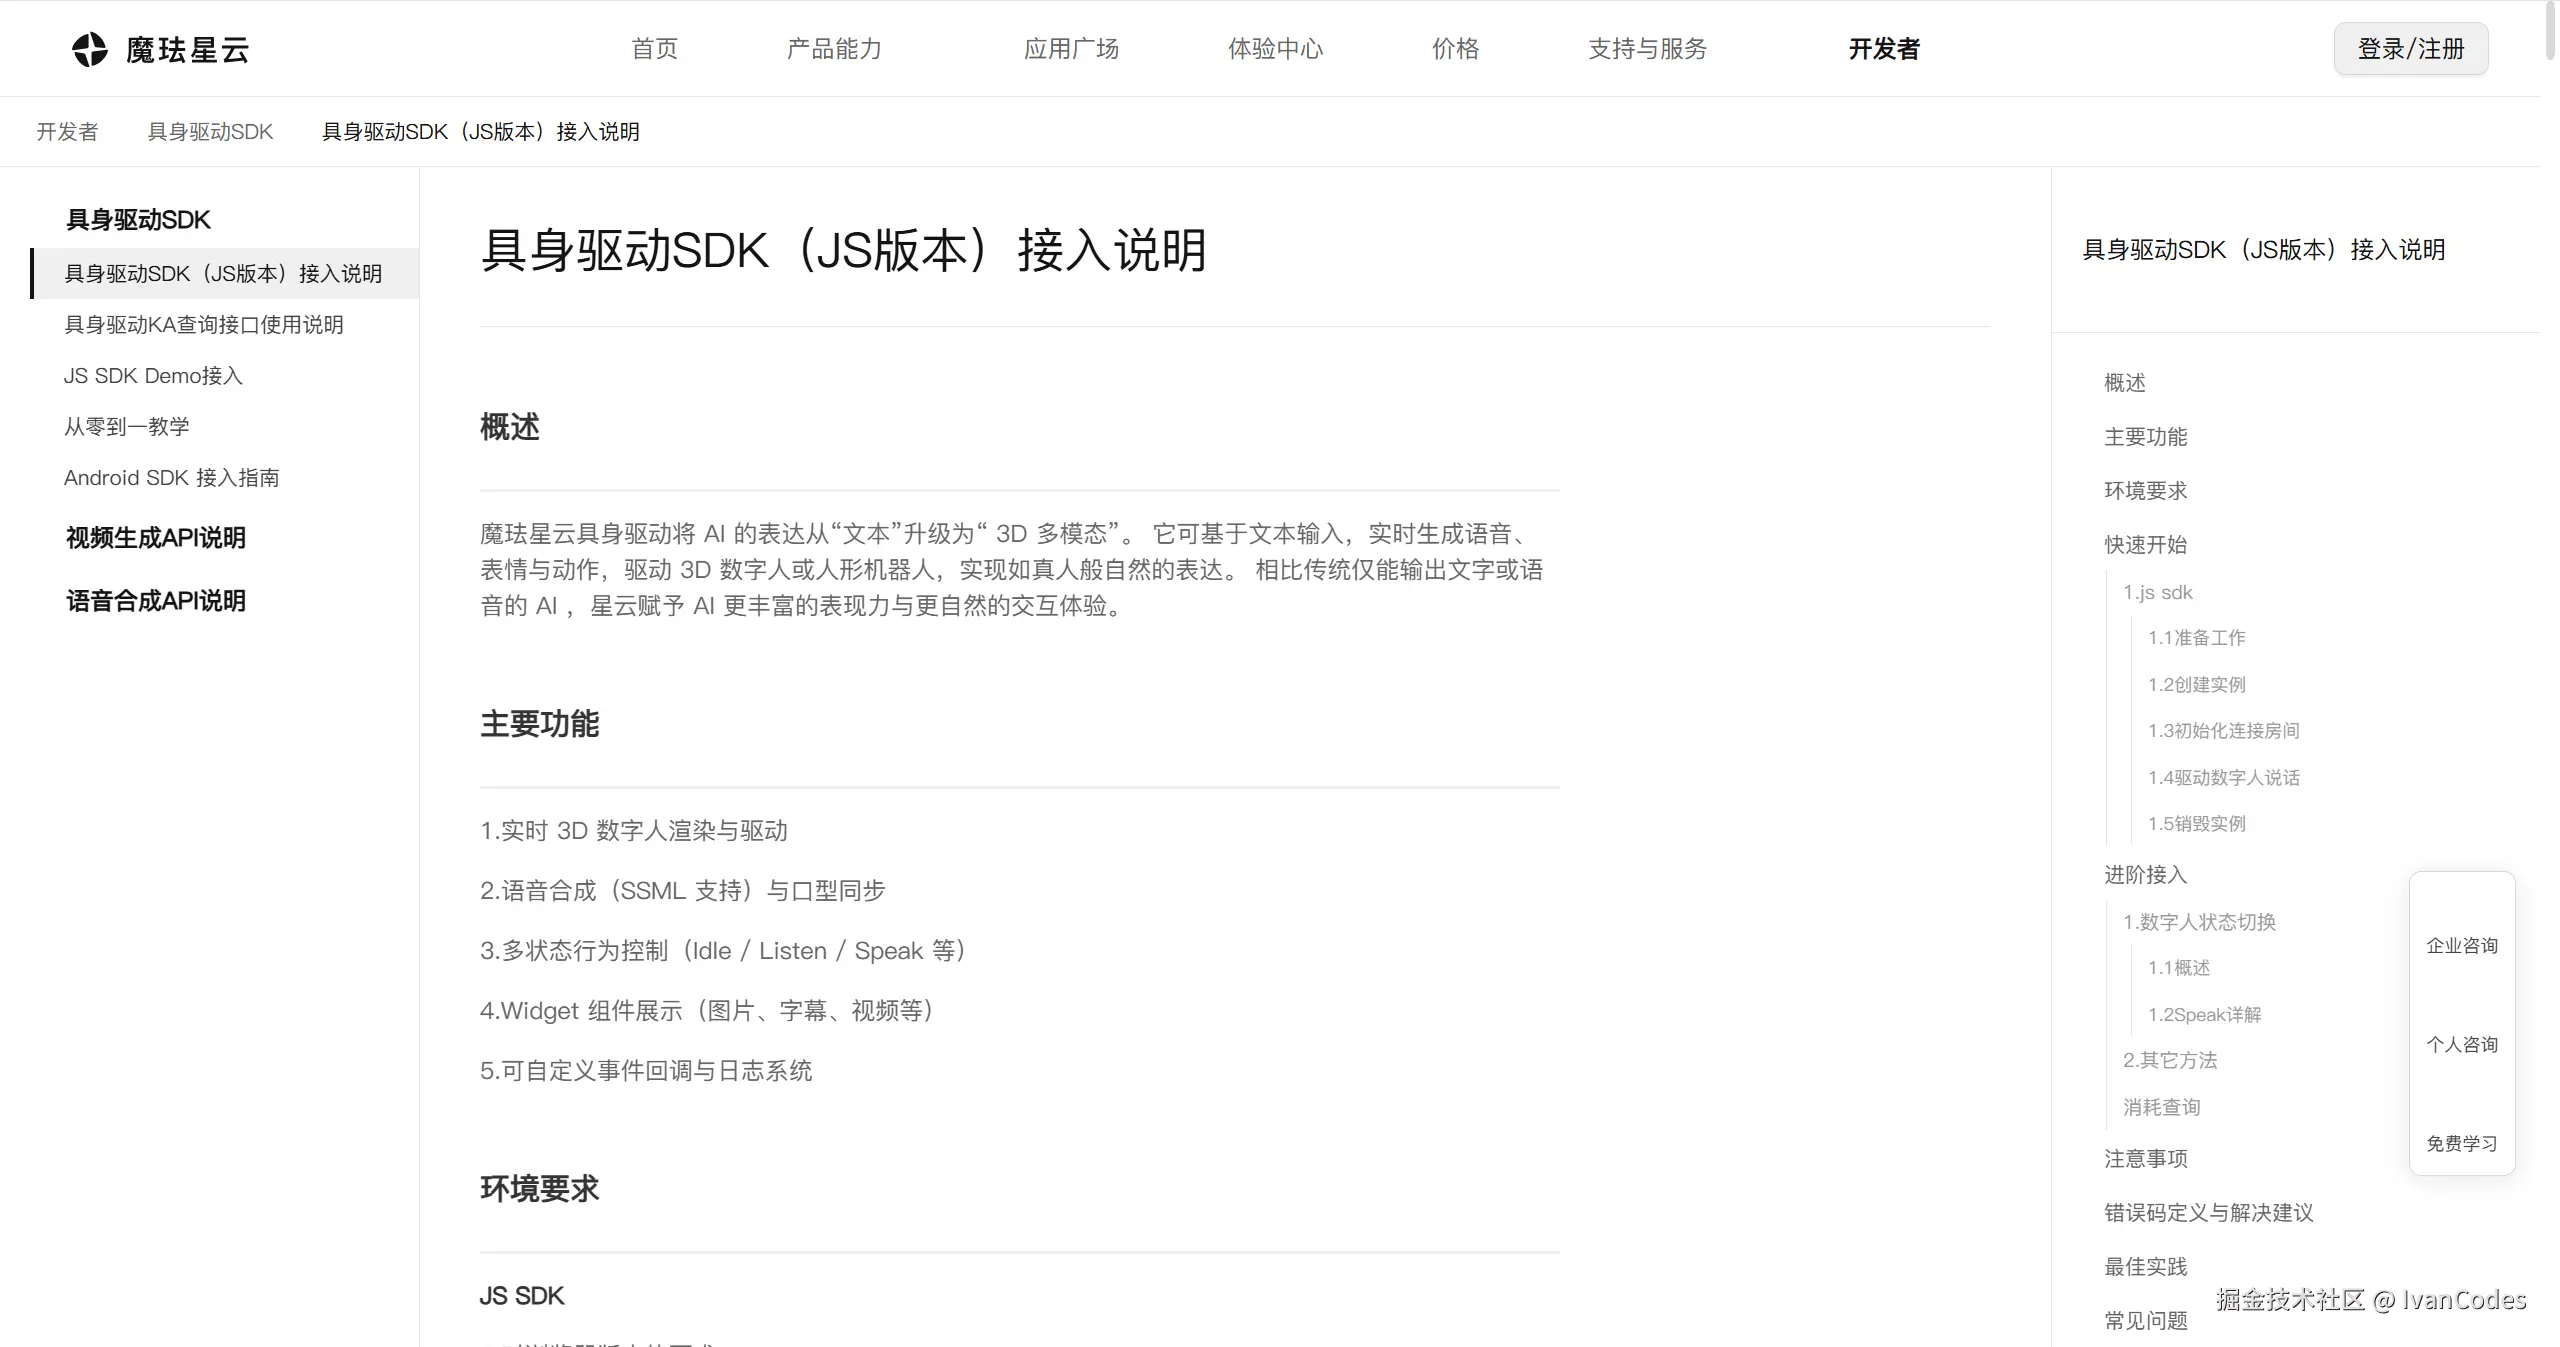Select 价格 in the top navigation
Screen dimensions: 2560x1347
pos(1455,49)
